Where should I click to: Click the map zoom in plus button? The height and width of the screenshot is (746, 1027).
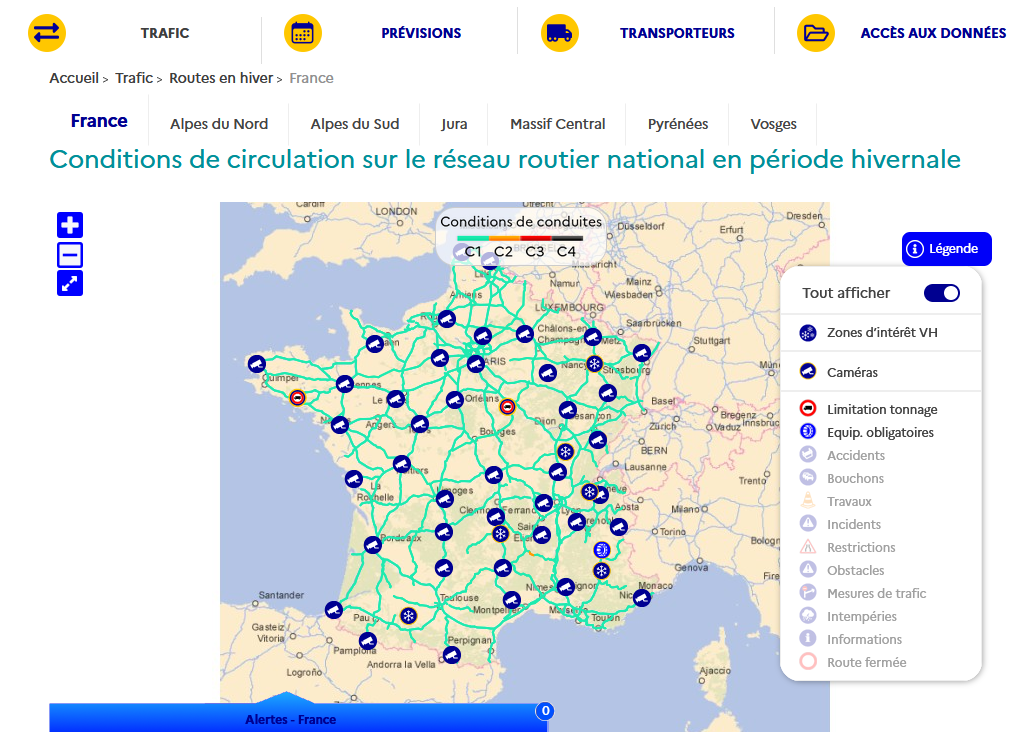pos(70,225)
